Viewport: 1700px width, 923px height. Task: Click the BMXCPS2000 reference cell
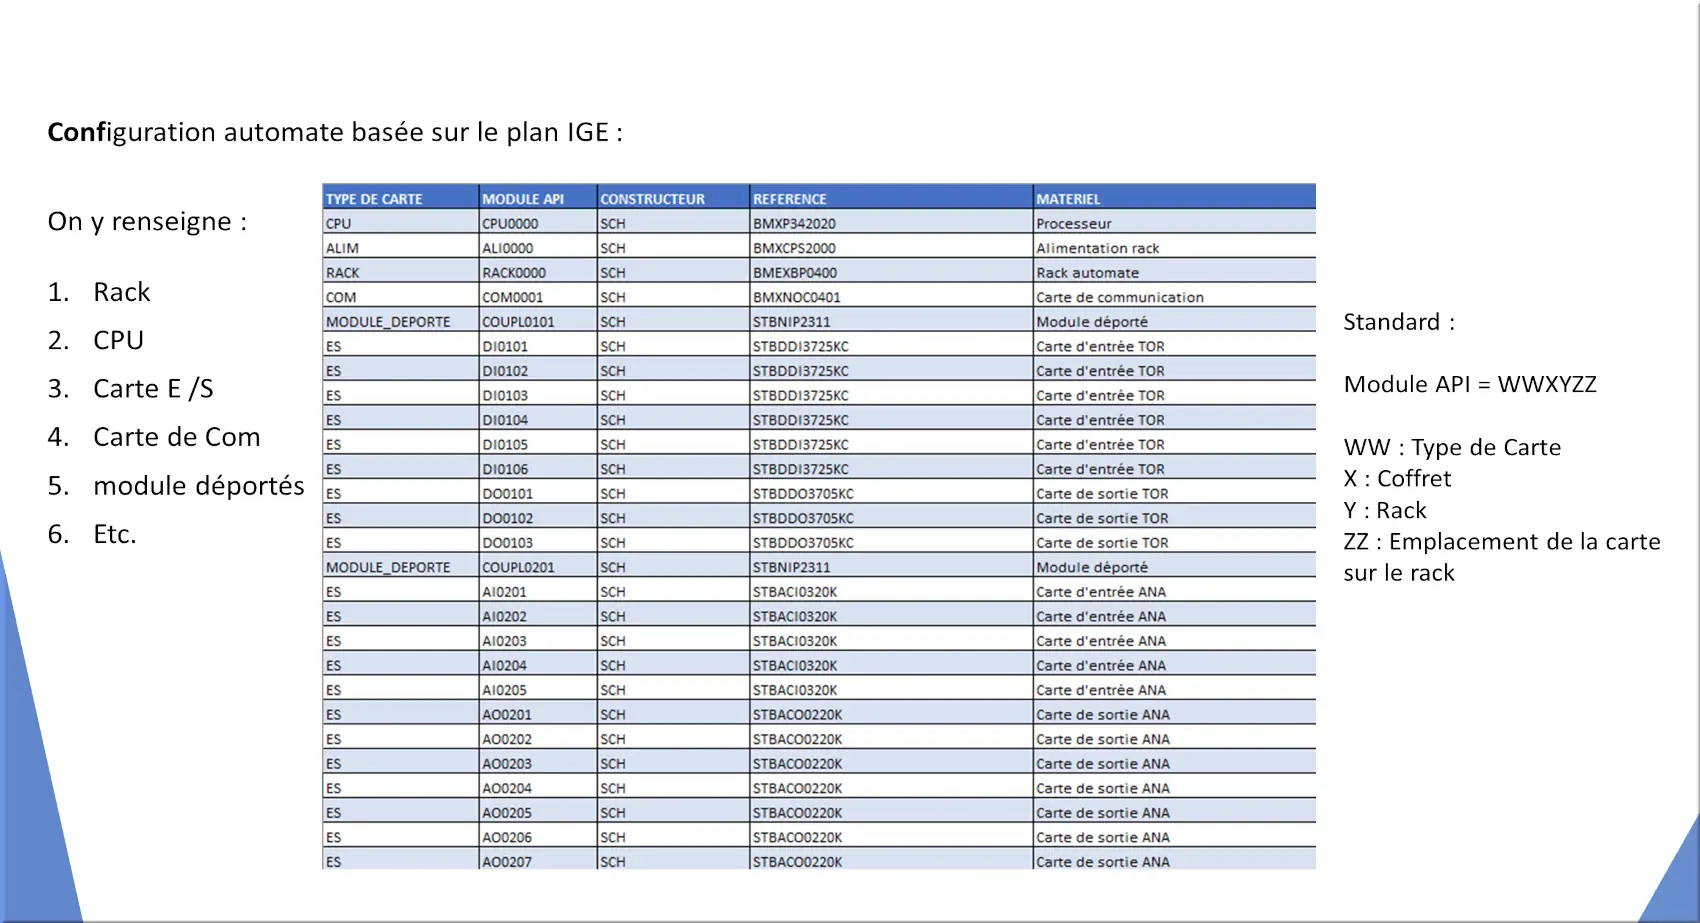pos(891,247)
